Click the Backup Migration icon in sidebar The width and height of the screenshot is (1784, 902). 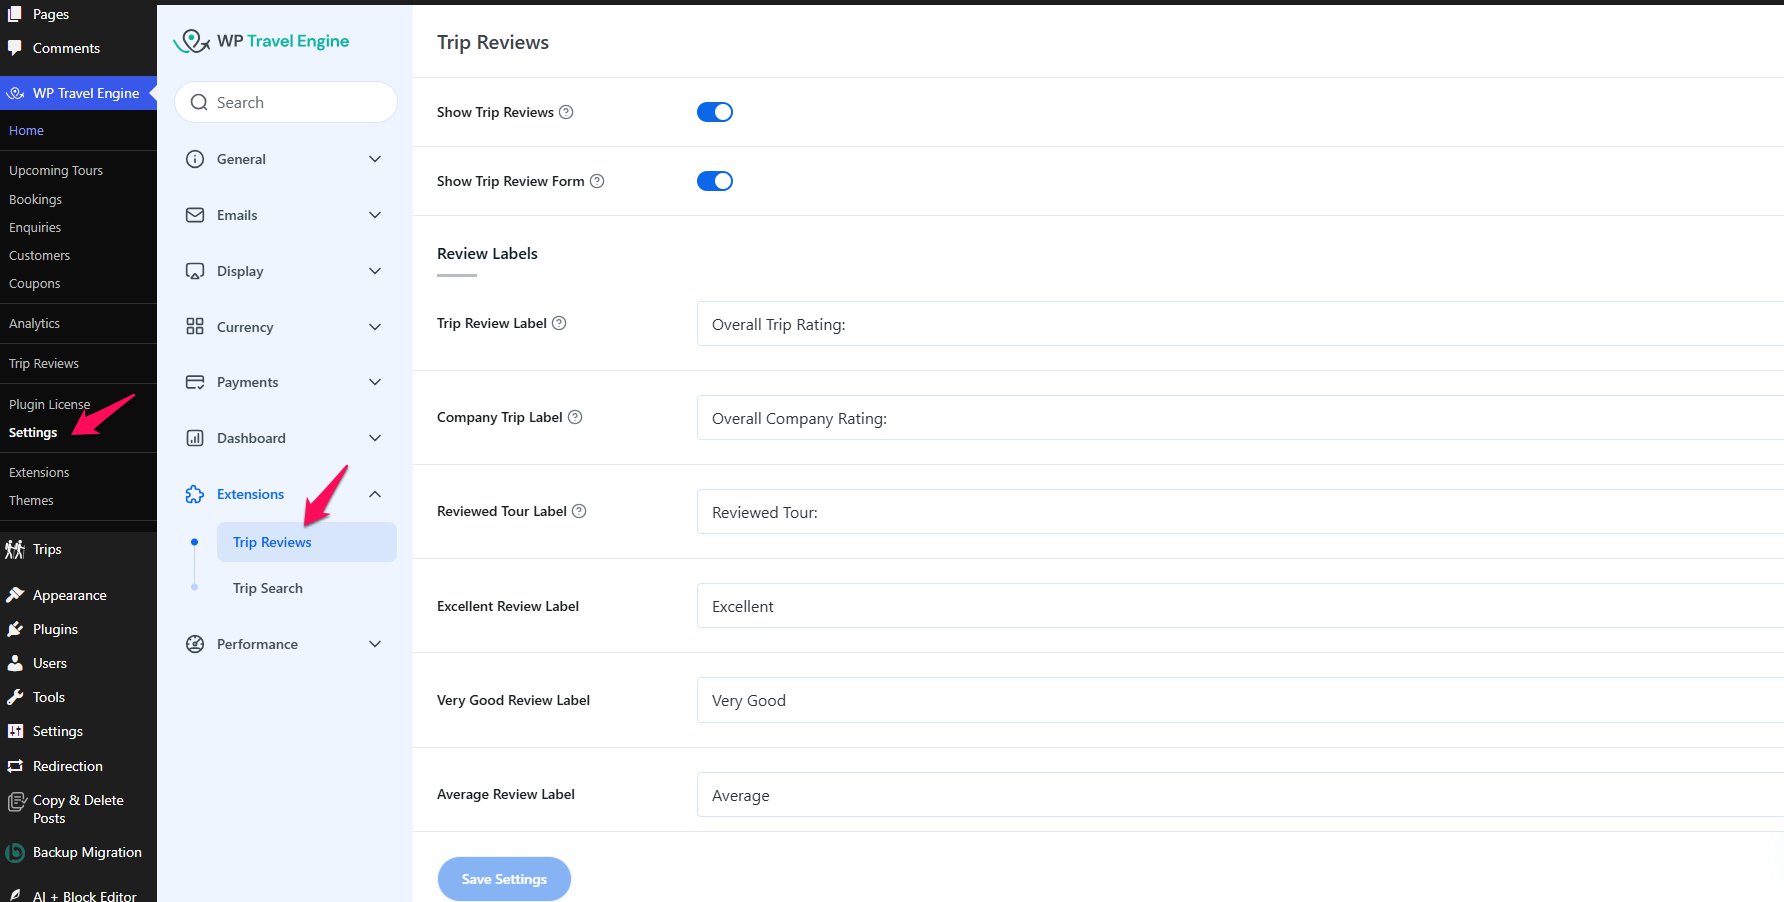[15, 853]
